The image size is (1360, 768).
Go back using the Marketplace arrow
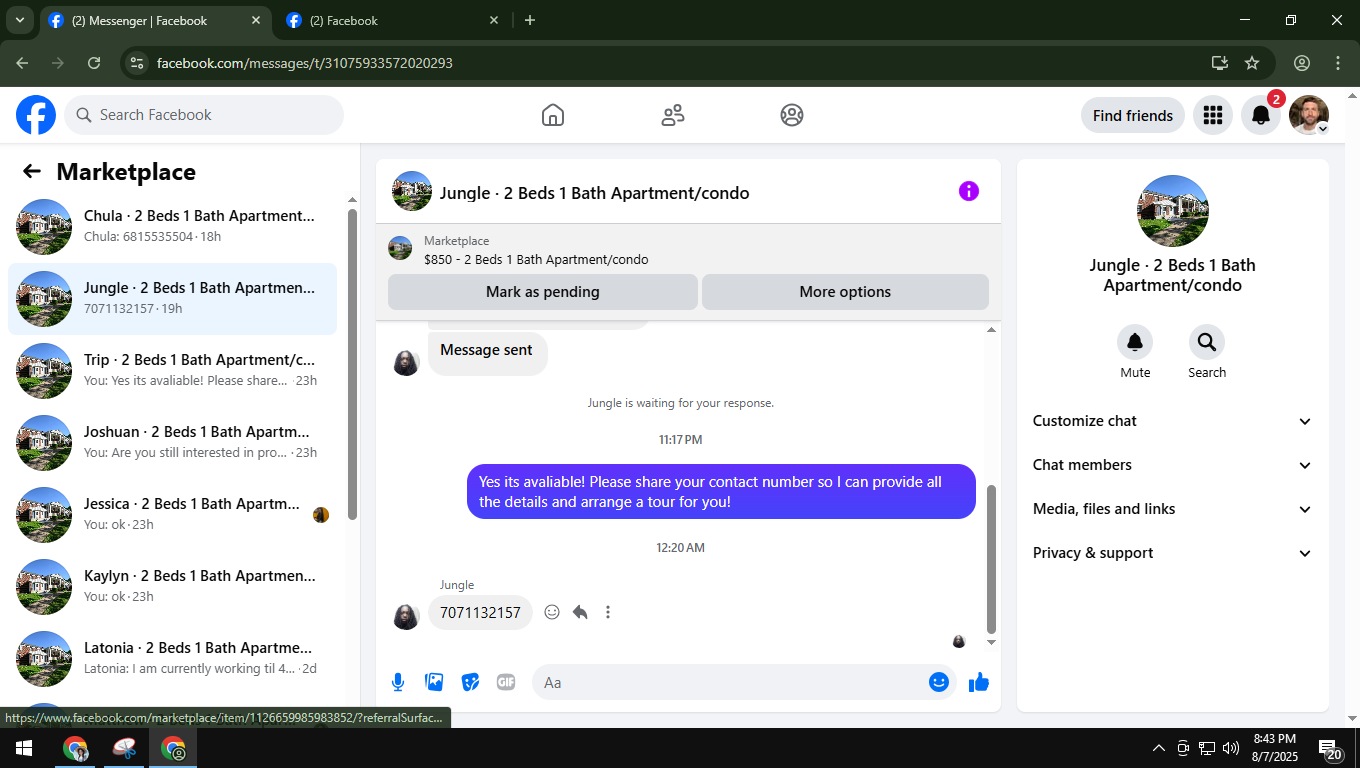[32, 171]
